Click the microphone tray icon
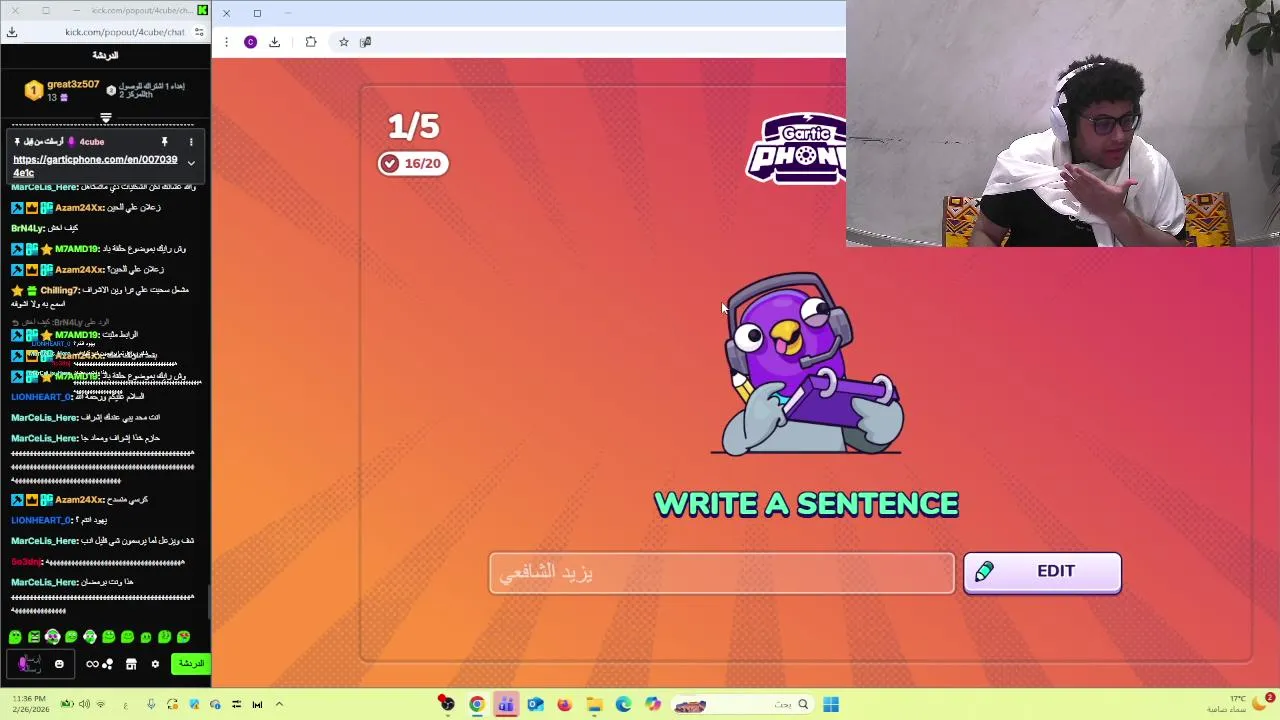 [x=151, y=705]
